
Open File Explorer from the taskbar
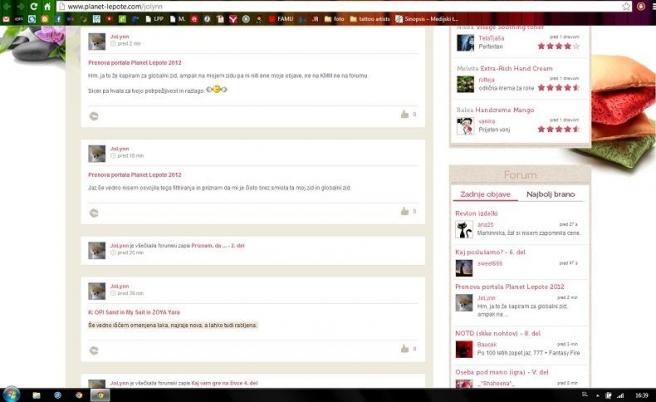click(x=36, y=395)
